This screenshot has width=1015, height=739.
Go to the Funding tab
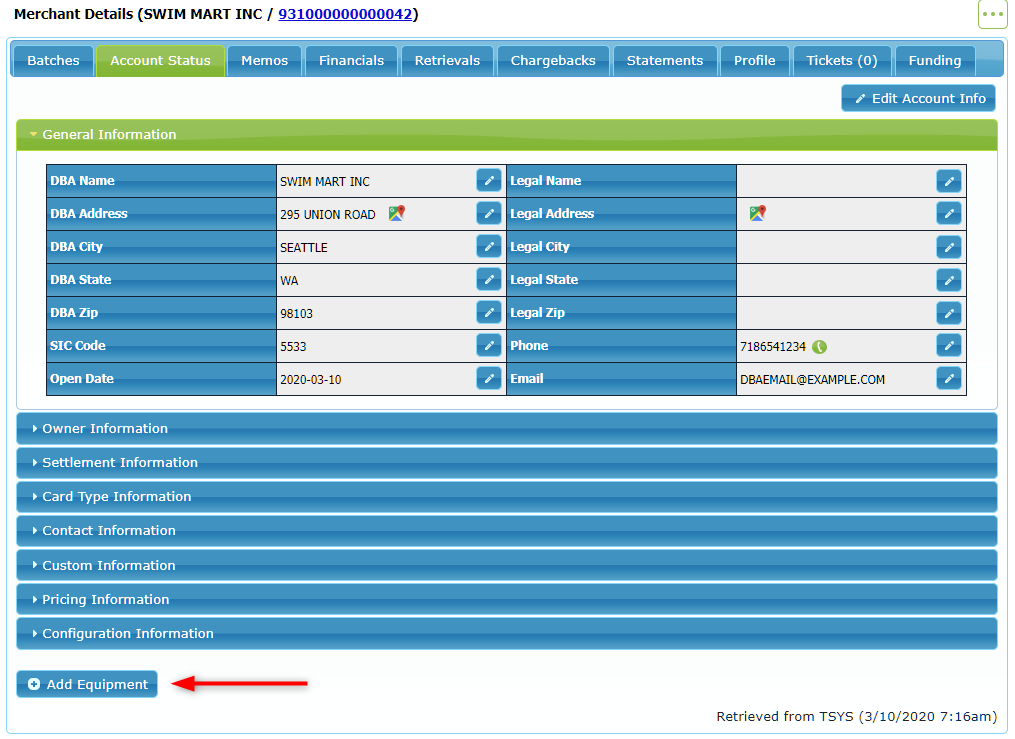coord(935,61)
